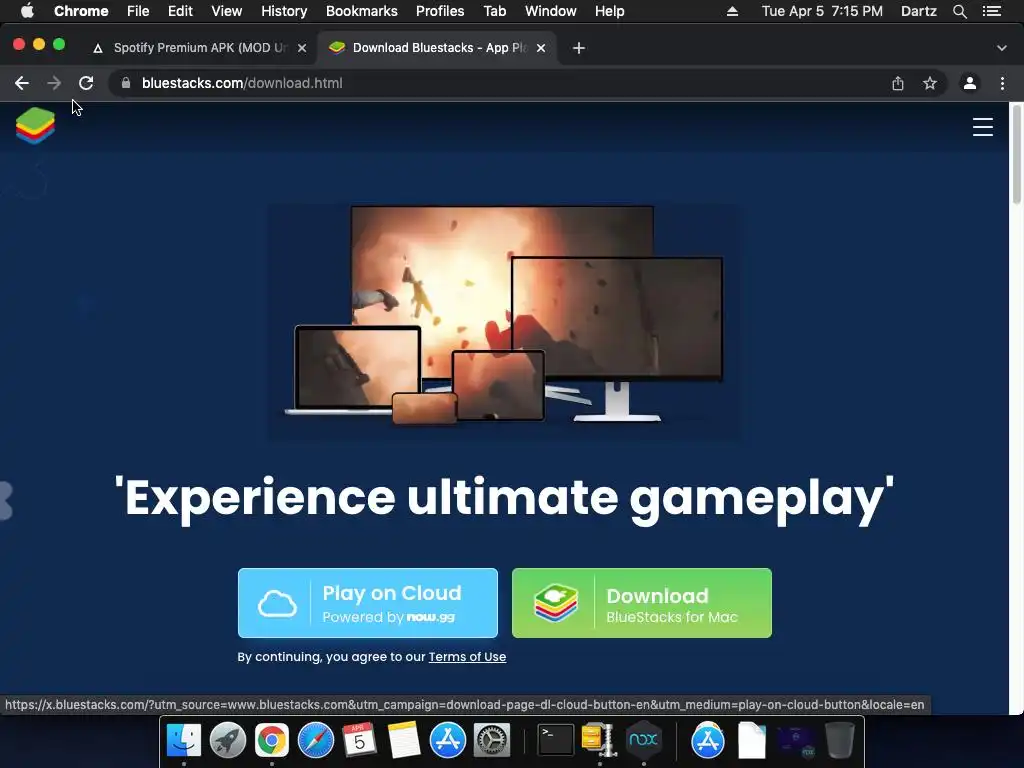Reload the current page

coord(86,83)
